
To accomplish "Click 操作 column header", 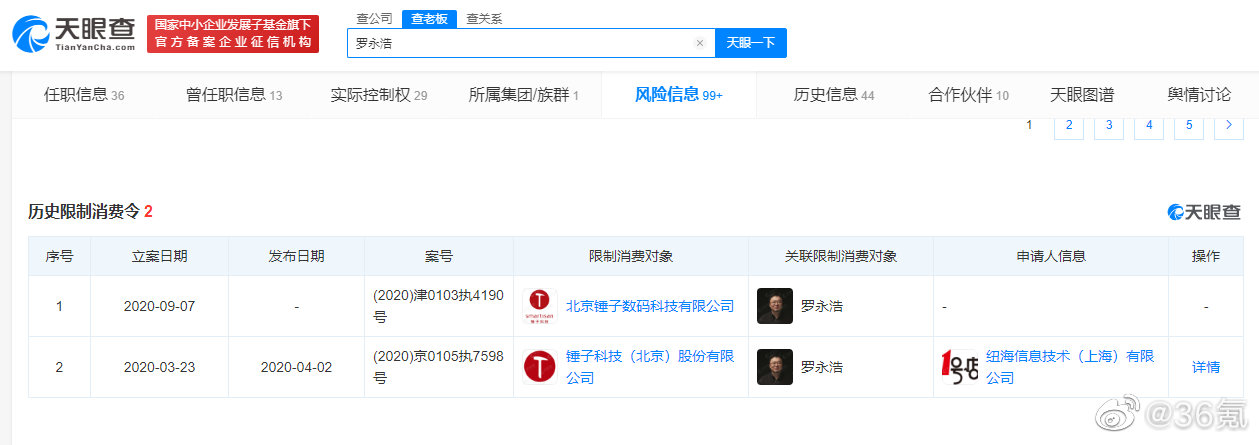I will click(x=1206, y=256).
